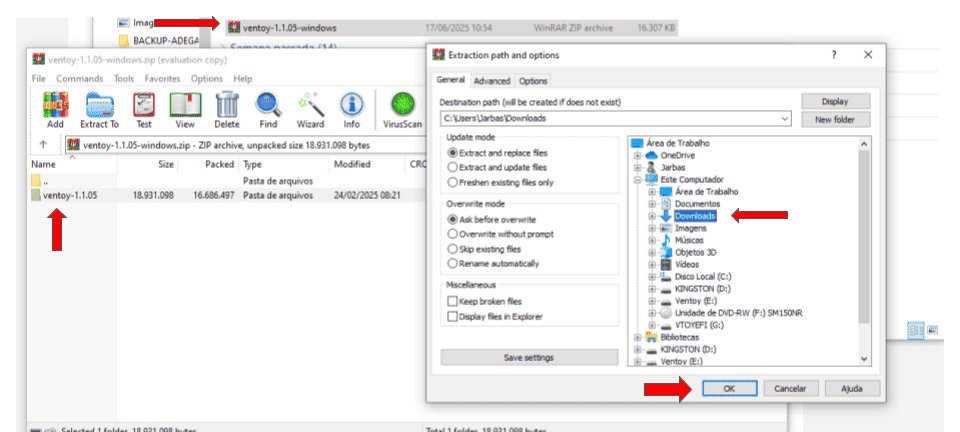Select 'Rename automatically' option
This screenshot has width=960, height=432.
click(x=453, y=264)
